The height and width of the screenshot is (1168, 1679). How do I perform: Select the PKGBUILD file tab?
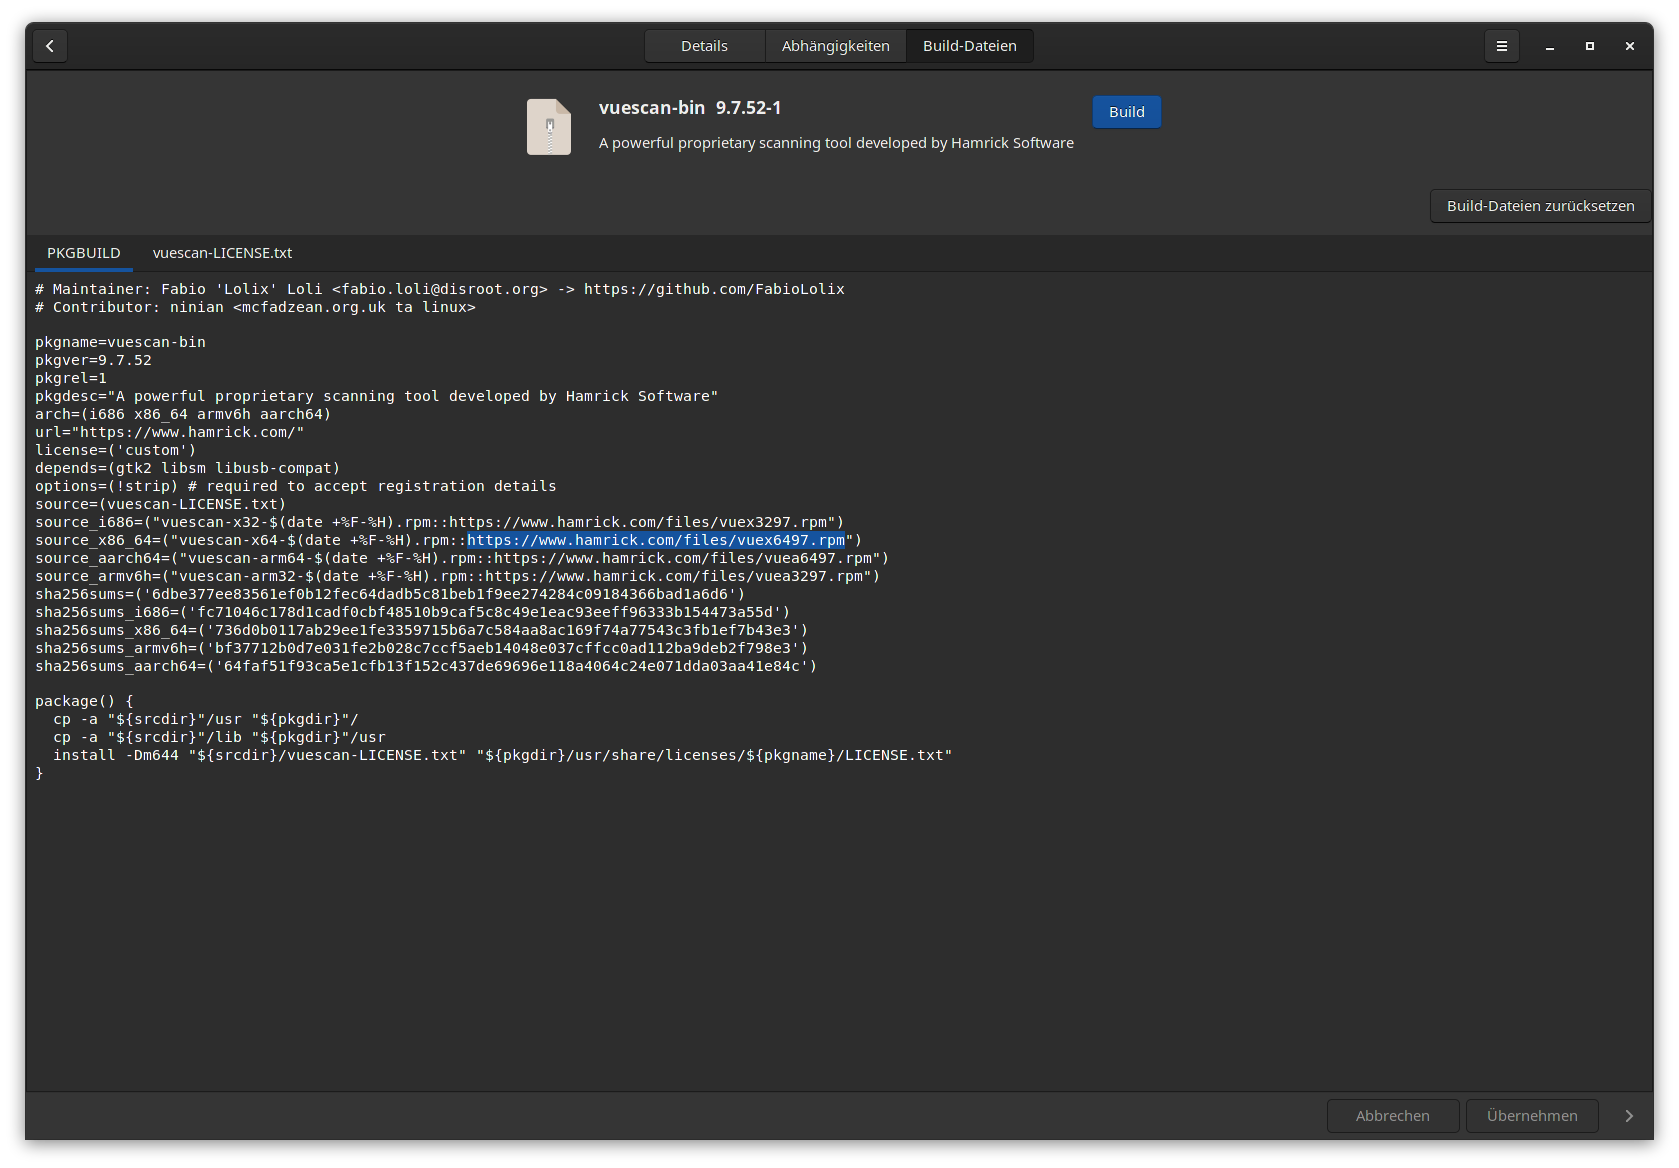[84, 253]
